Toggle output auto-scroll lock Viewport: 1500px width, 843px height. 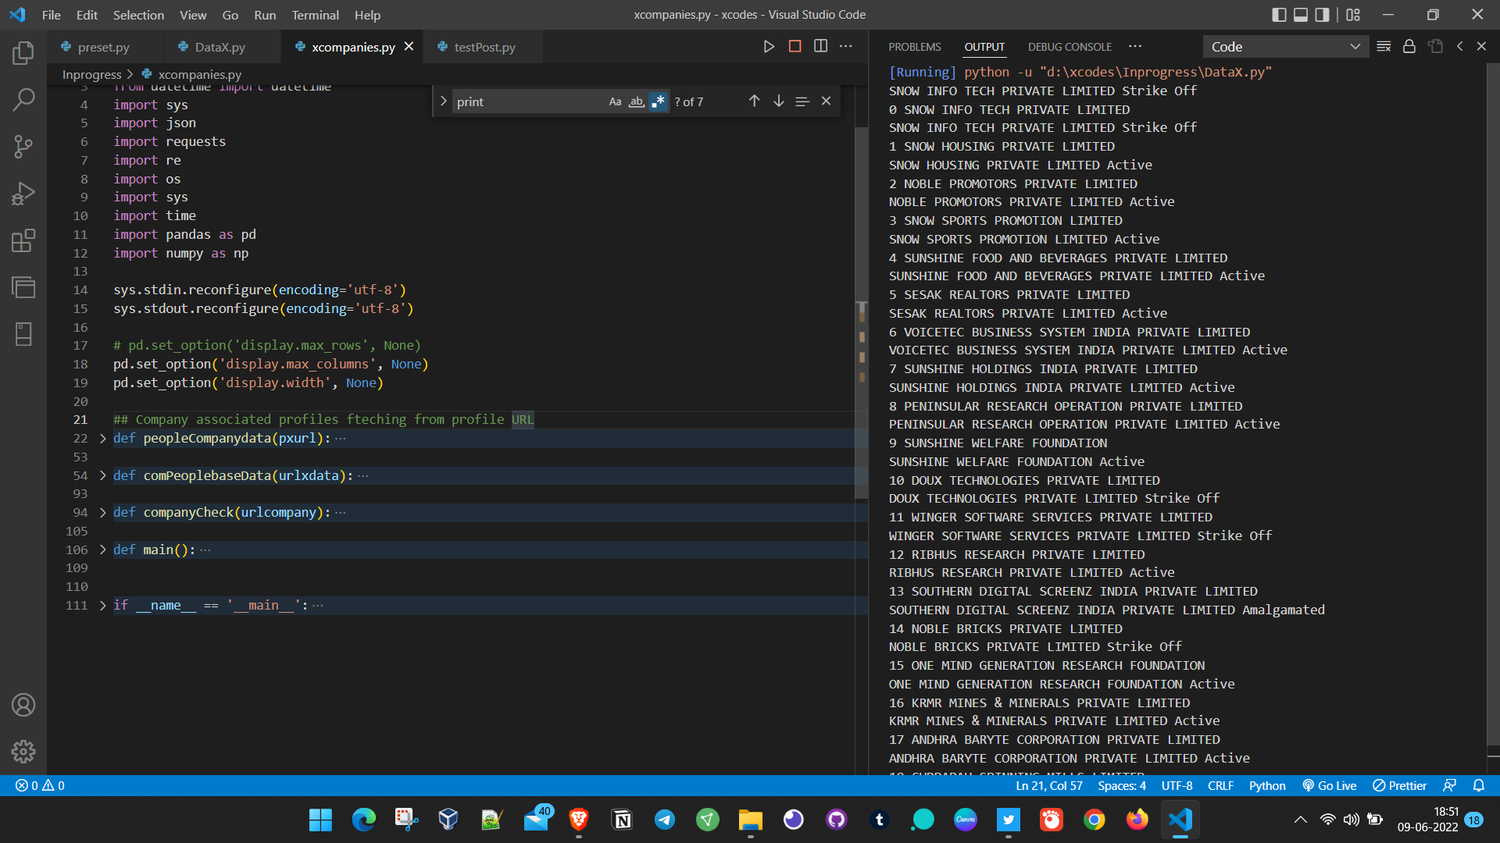[x=1409, y=46]
